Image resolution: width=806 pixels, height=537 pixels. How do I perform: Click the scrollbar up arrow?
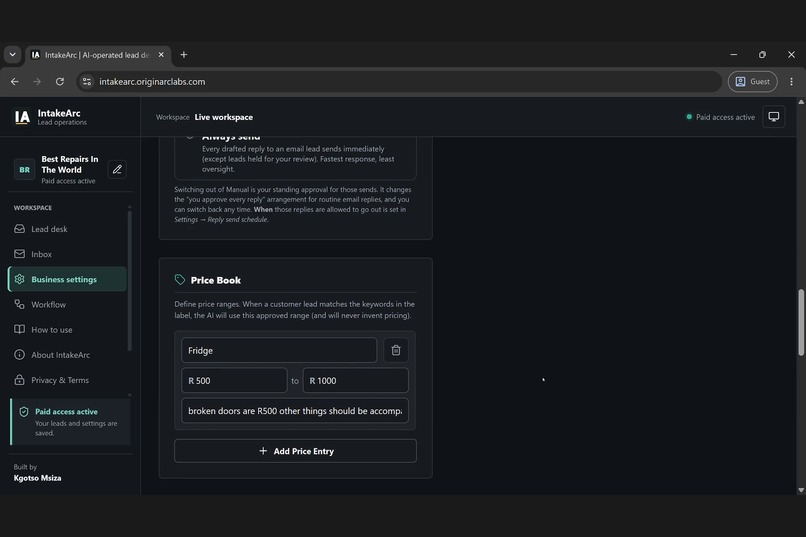[x=801, y=102]
